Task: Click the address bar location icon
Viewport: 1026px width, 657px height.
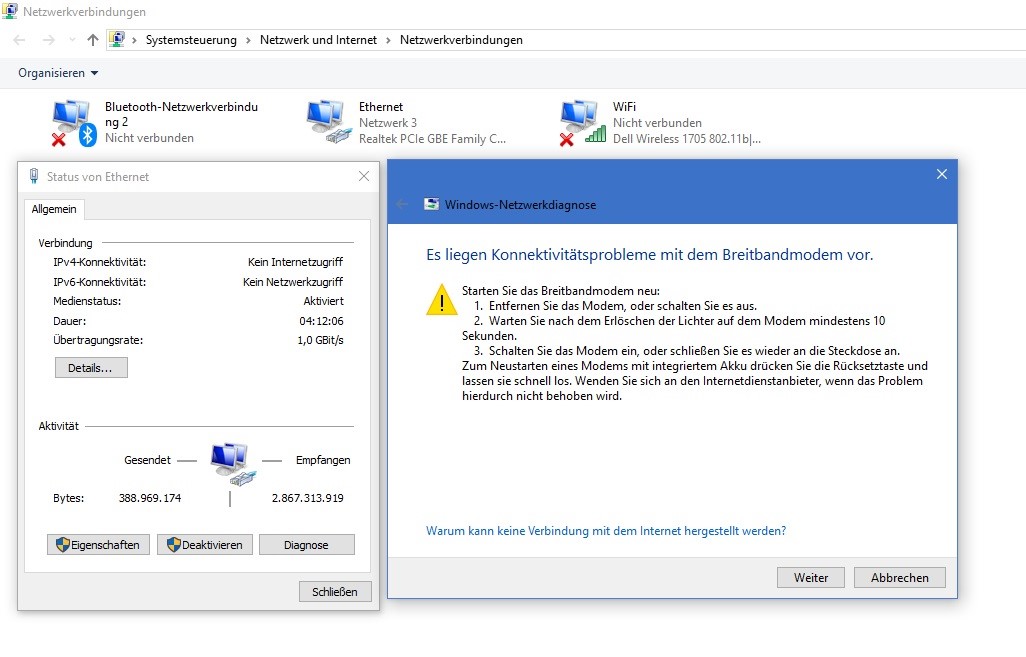Action: [118, 40]
